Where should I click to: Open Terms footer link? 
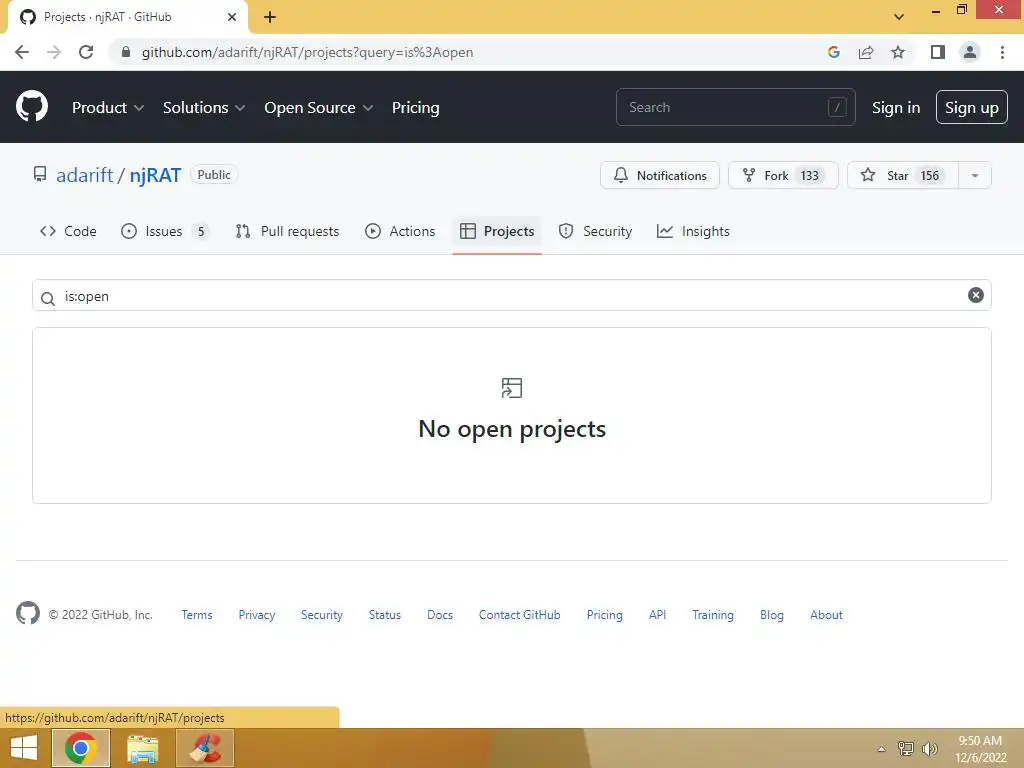click(197, 615)
